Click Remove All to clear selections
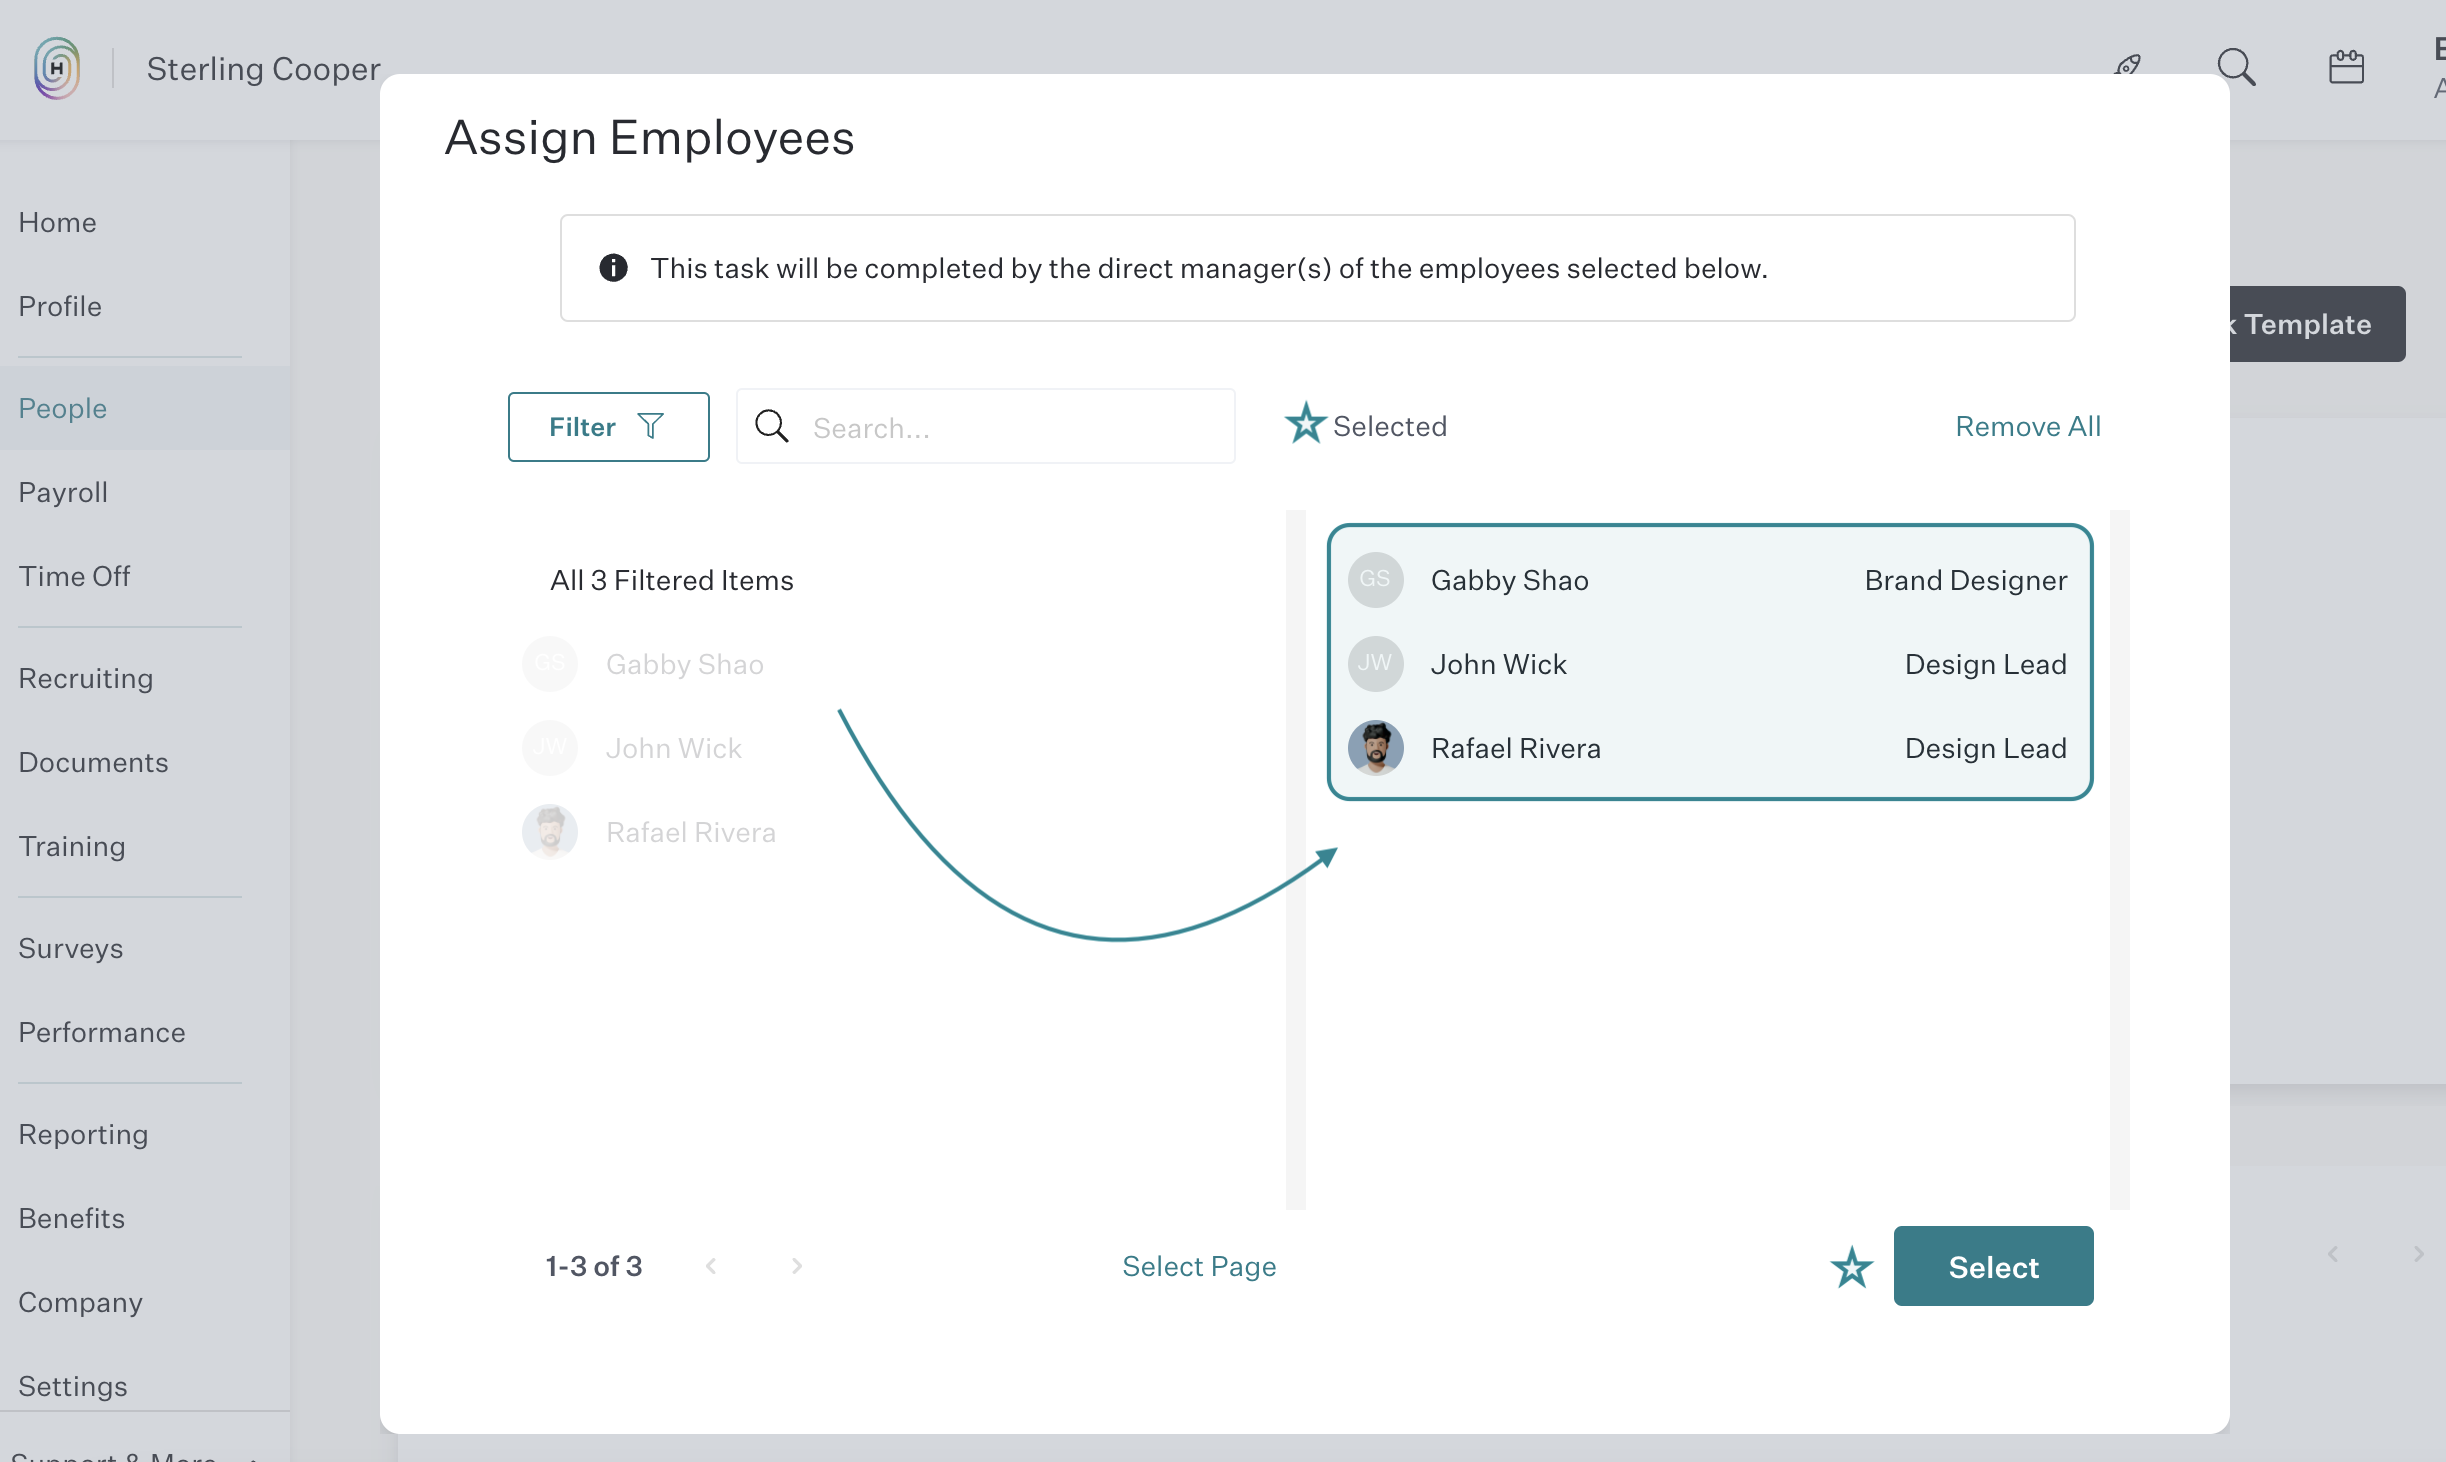The width and height of the screenshot is (2446, 1462). (x=2027, y=426)
